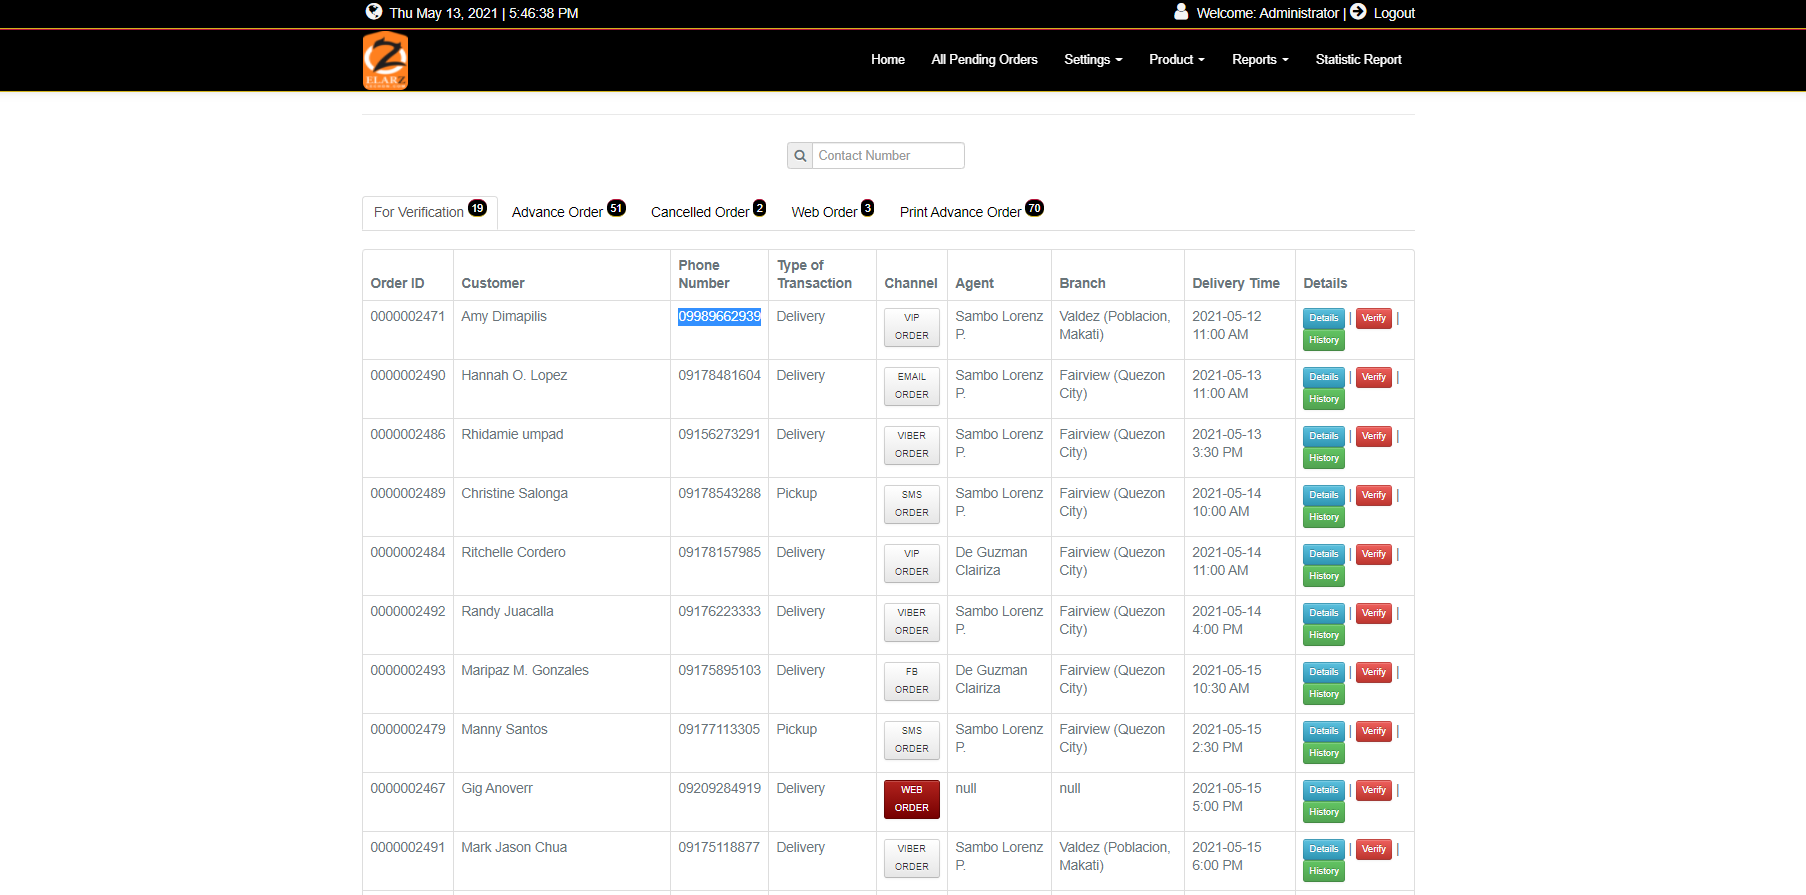Click the administrator user icon
Screen dimensions: 1806x895
[1181, 12]
